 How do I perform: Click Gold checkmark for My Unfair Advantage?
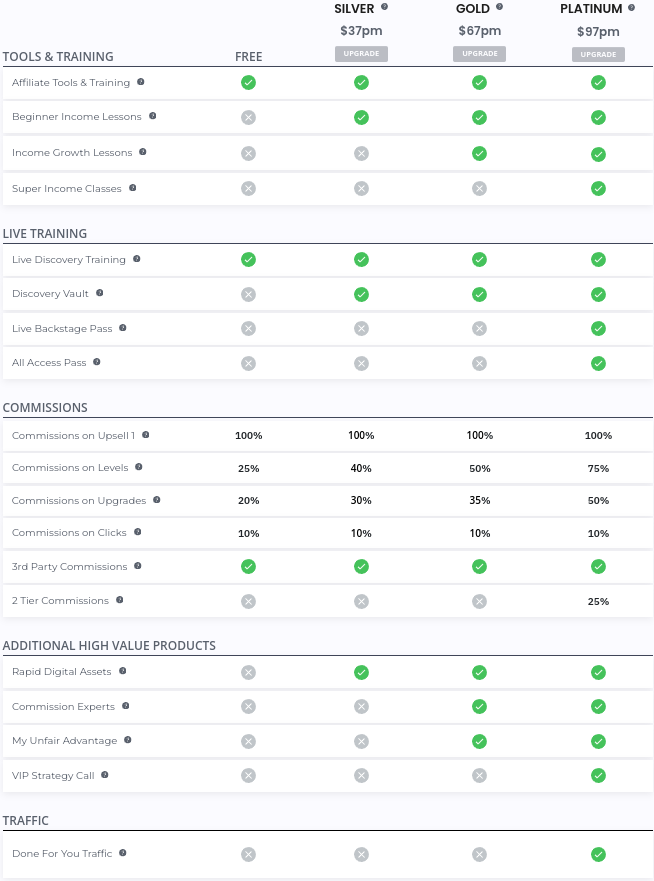[x=479, y=741]
